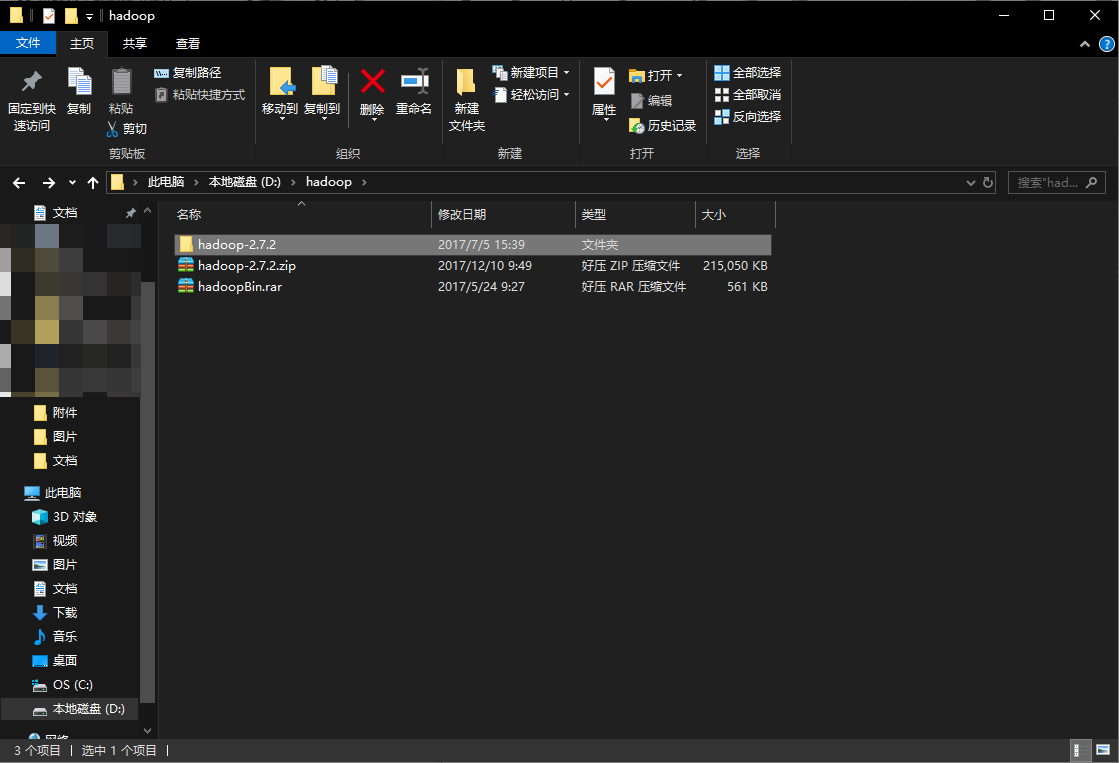
Task: Click 本地磁盘 (D:) breadcrumb
Action: coord(245,182)
